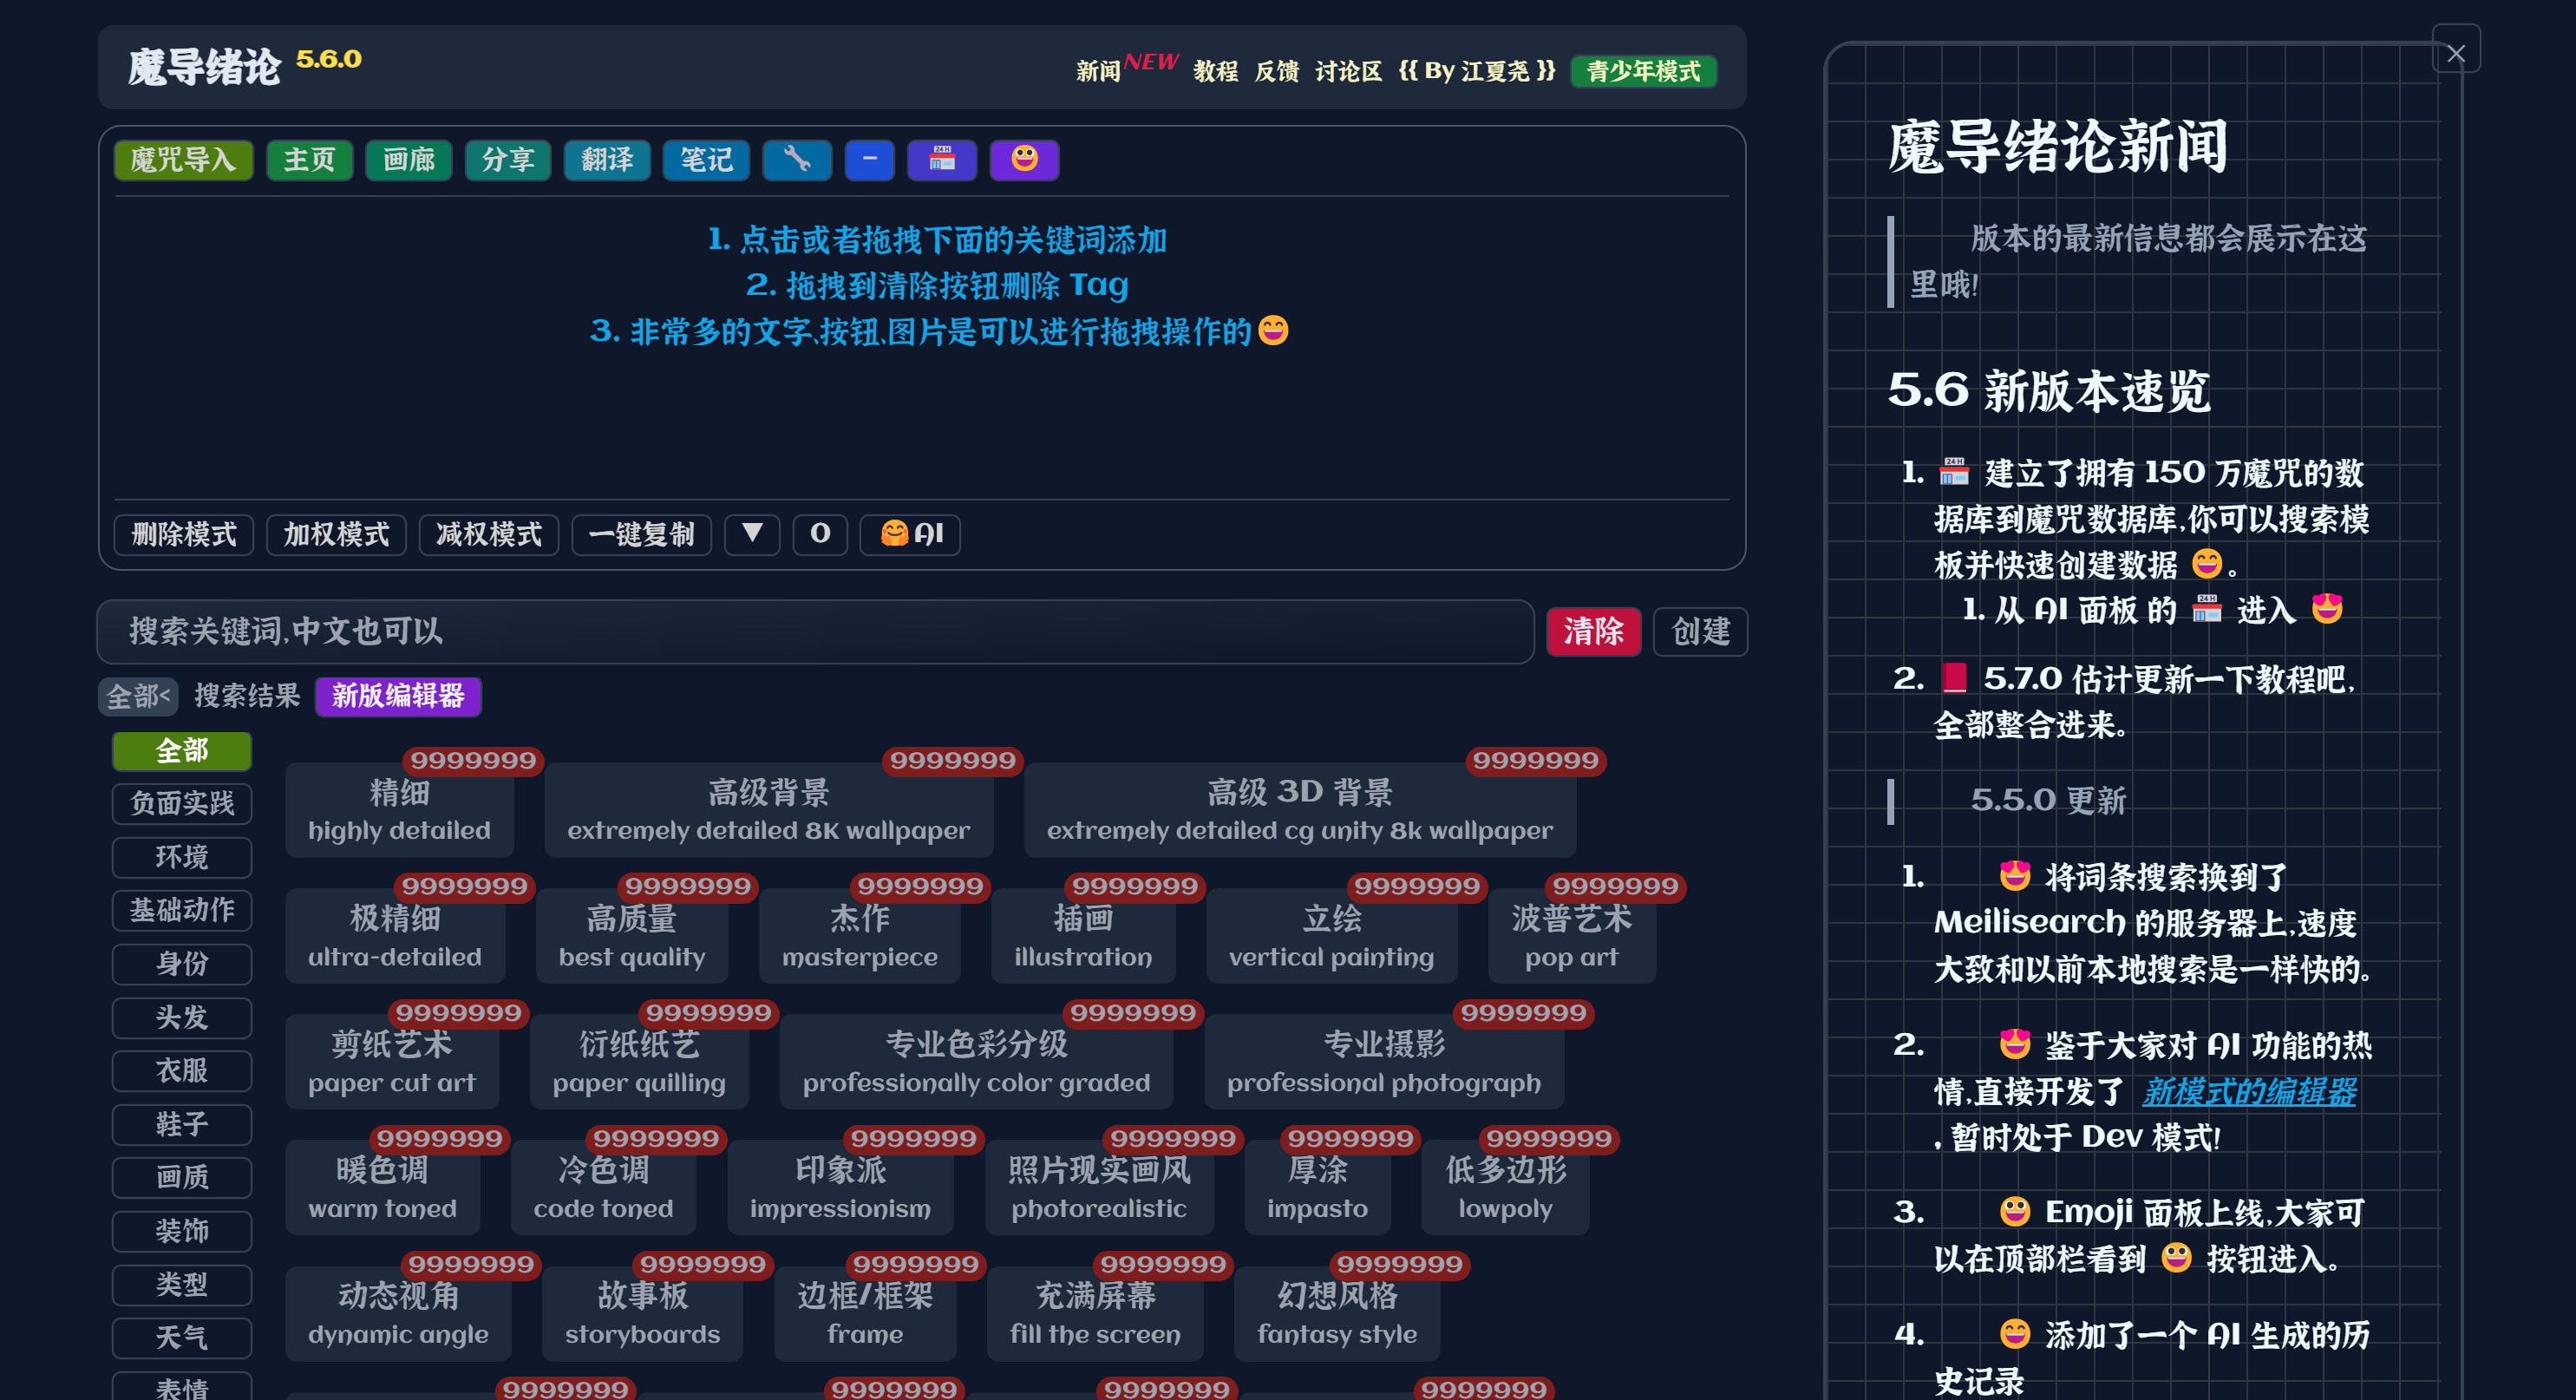This screenshot has width=2576, height=1400.
Task: Focus the keyword search field
Action: (815, 632)
